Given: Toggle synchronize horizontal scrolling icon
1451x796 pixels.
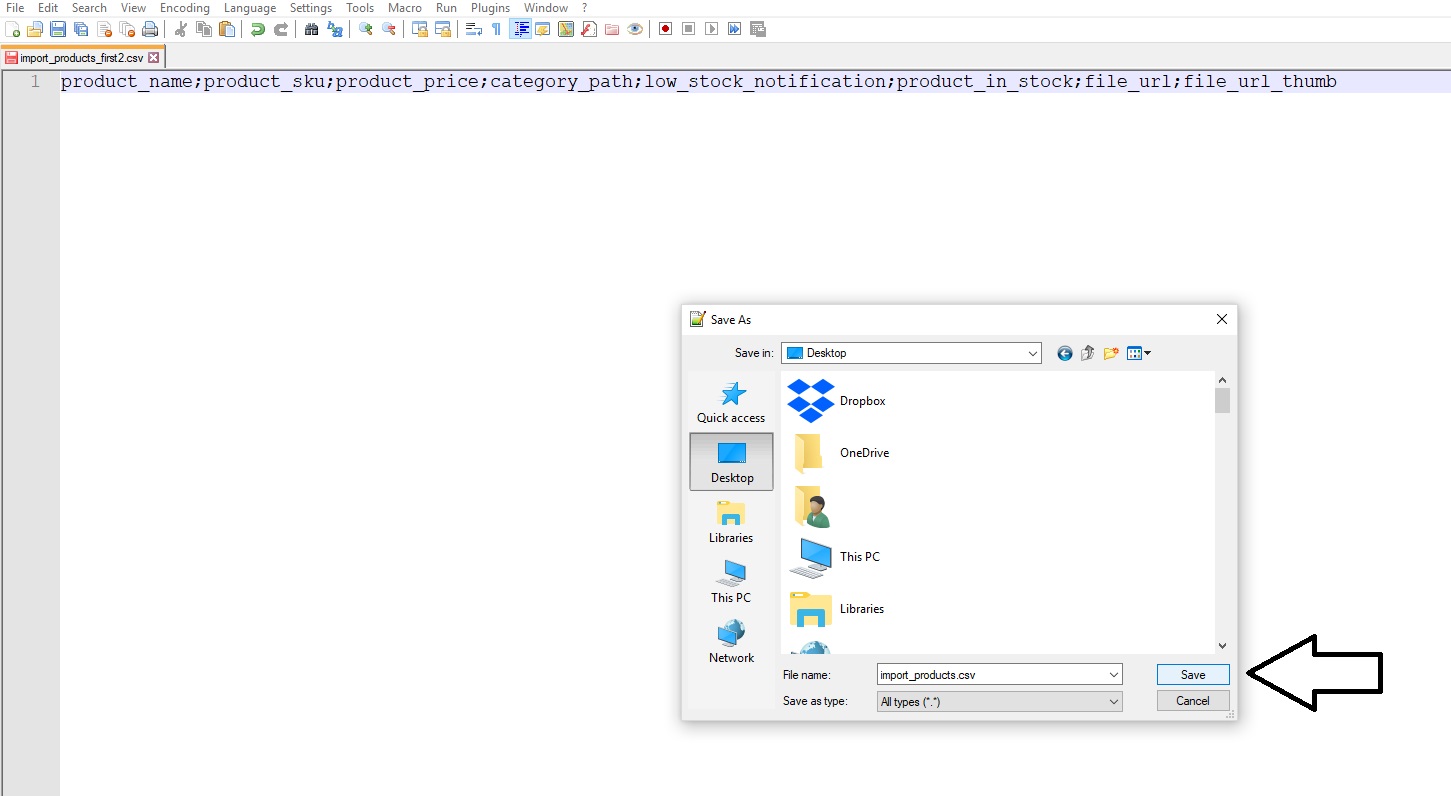Looking at the screenshot, I should [x=443, y=29].
